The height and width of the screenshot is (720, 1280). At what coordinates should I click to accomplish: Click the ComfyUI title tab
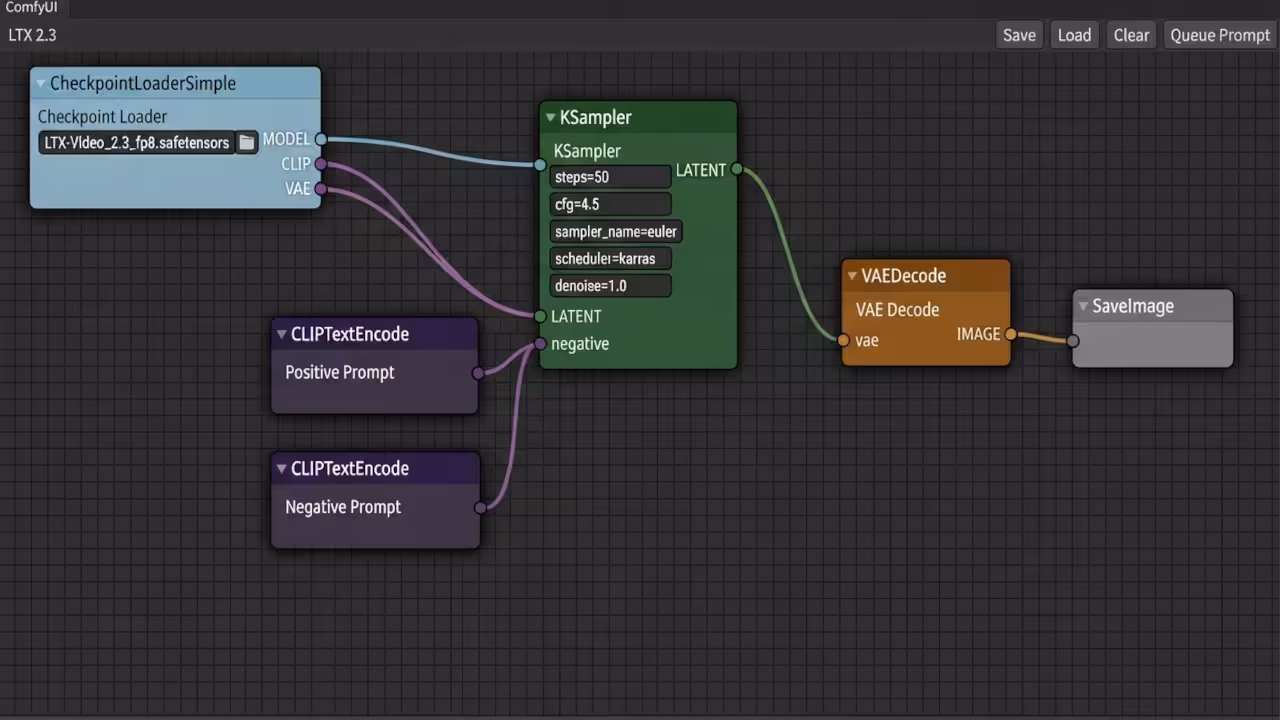pos(34,8)
